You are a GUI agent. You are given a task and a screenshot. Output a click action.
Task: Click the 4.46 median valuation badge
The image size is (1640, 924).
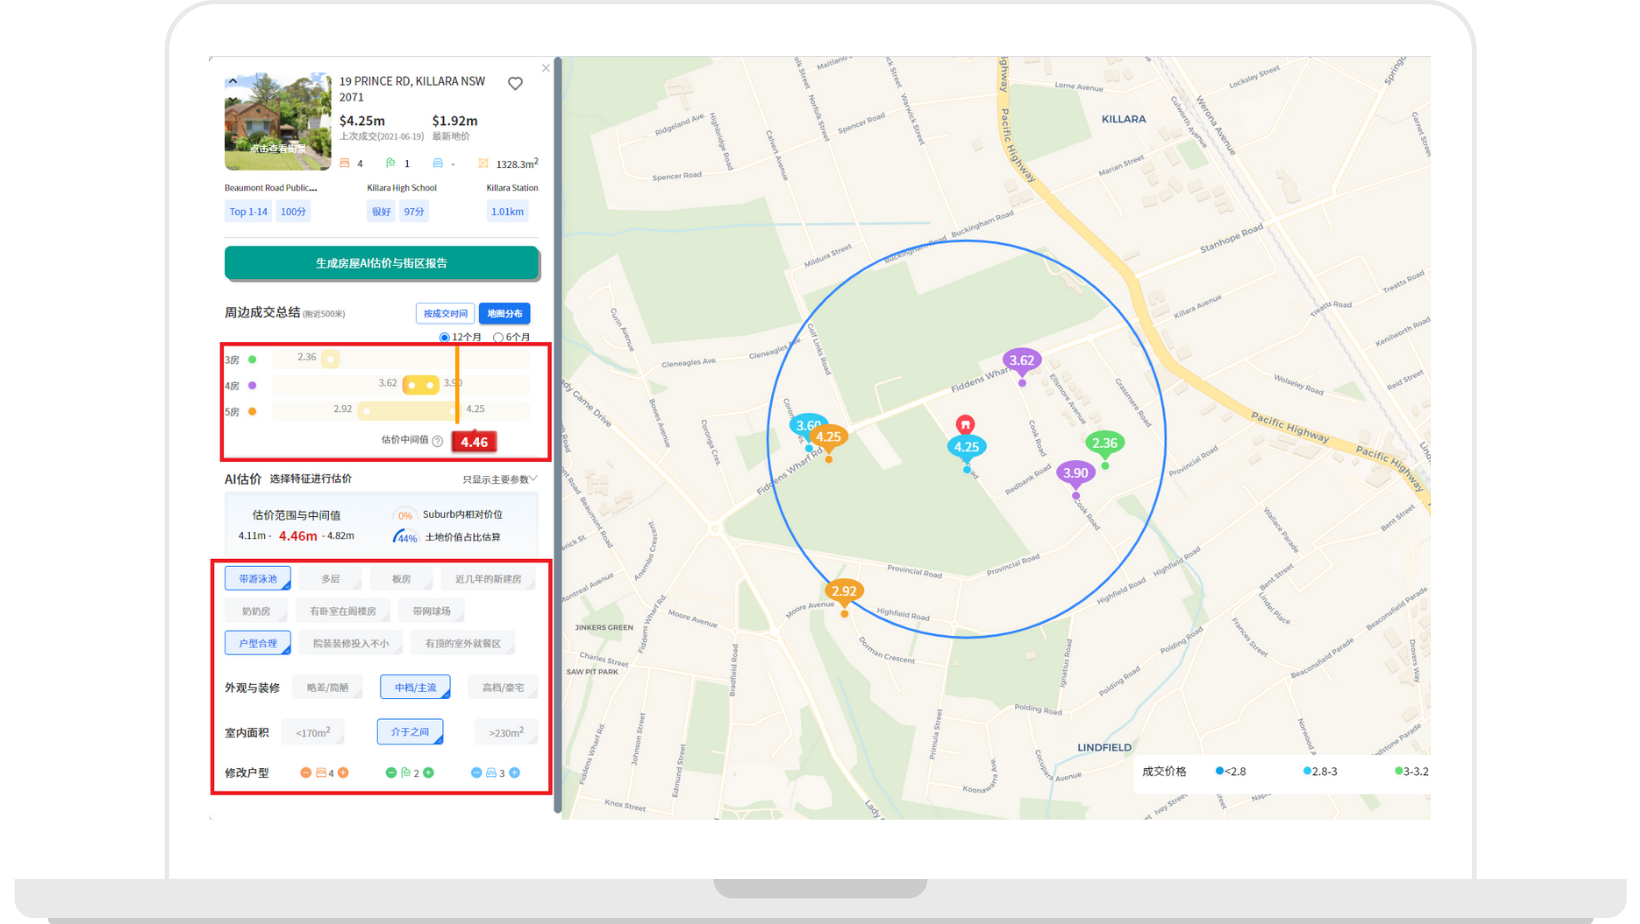click(x=474, y=441)
